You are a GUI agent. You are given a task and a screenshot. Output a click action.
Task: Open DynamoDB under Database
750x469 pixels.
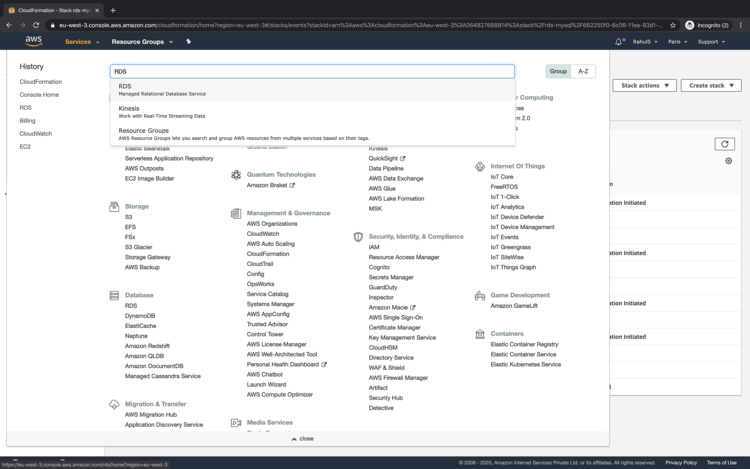coord(140,316)
